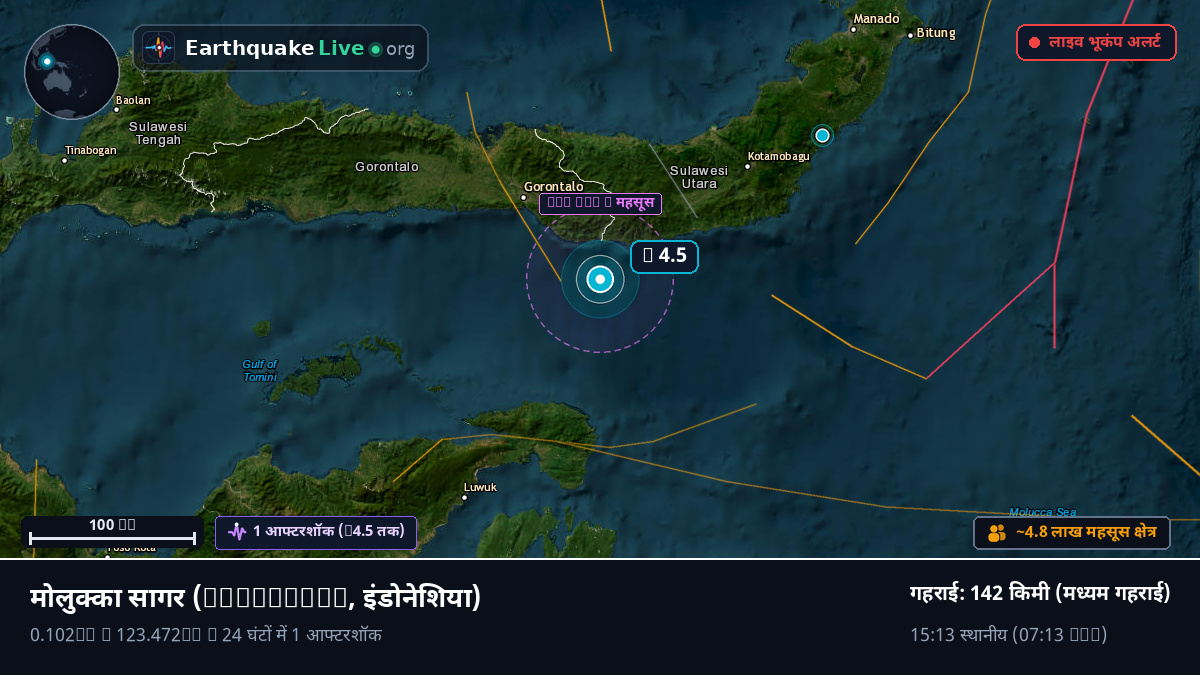
Task: Click the Molucca Sea location heading
Action: (x=256, y=598)
